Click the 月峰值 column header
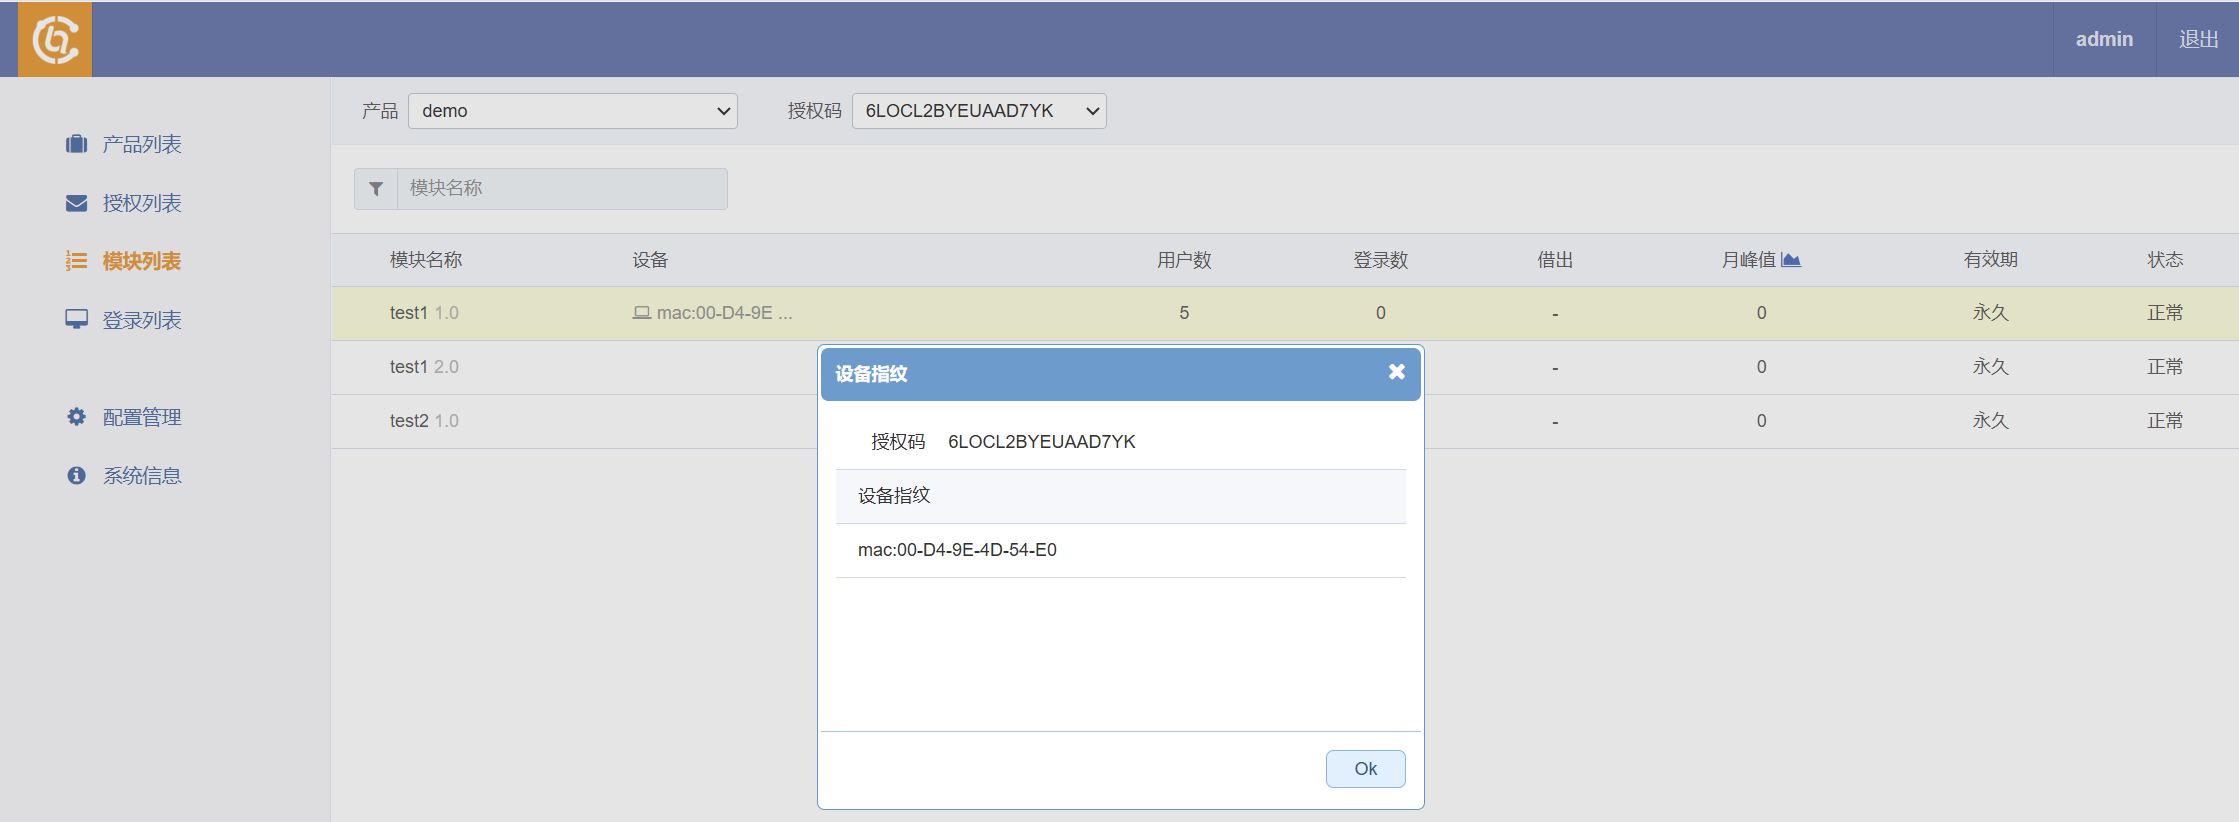Image resolution: width=2239 pixels, height=822 pixels. (x=1749, y=260)
